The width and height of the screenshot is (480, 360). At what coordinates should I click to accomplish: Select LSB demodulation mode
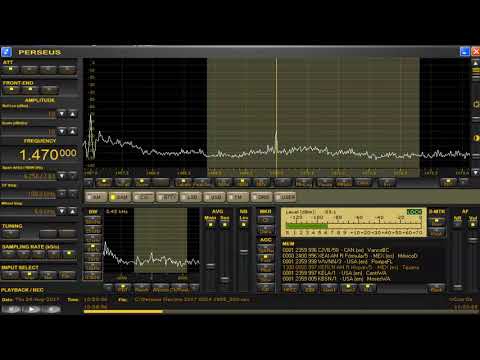click(191, 197)
